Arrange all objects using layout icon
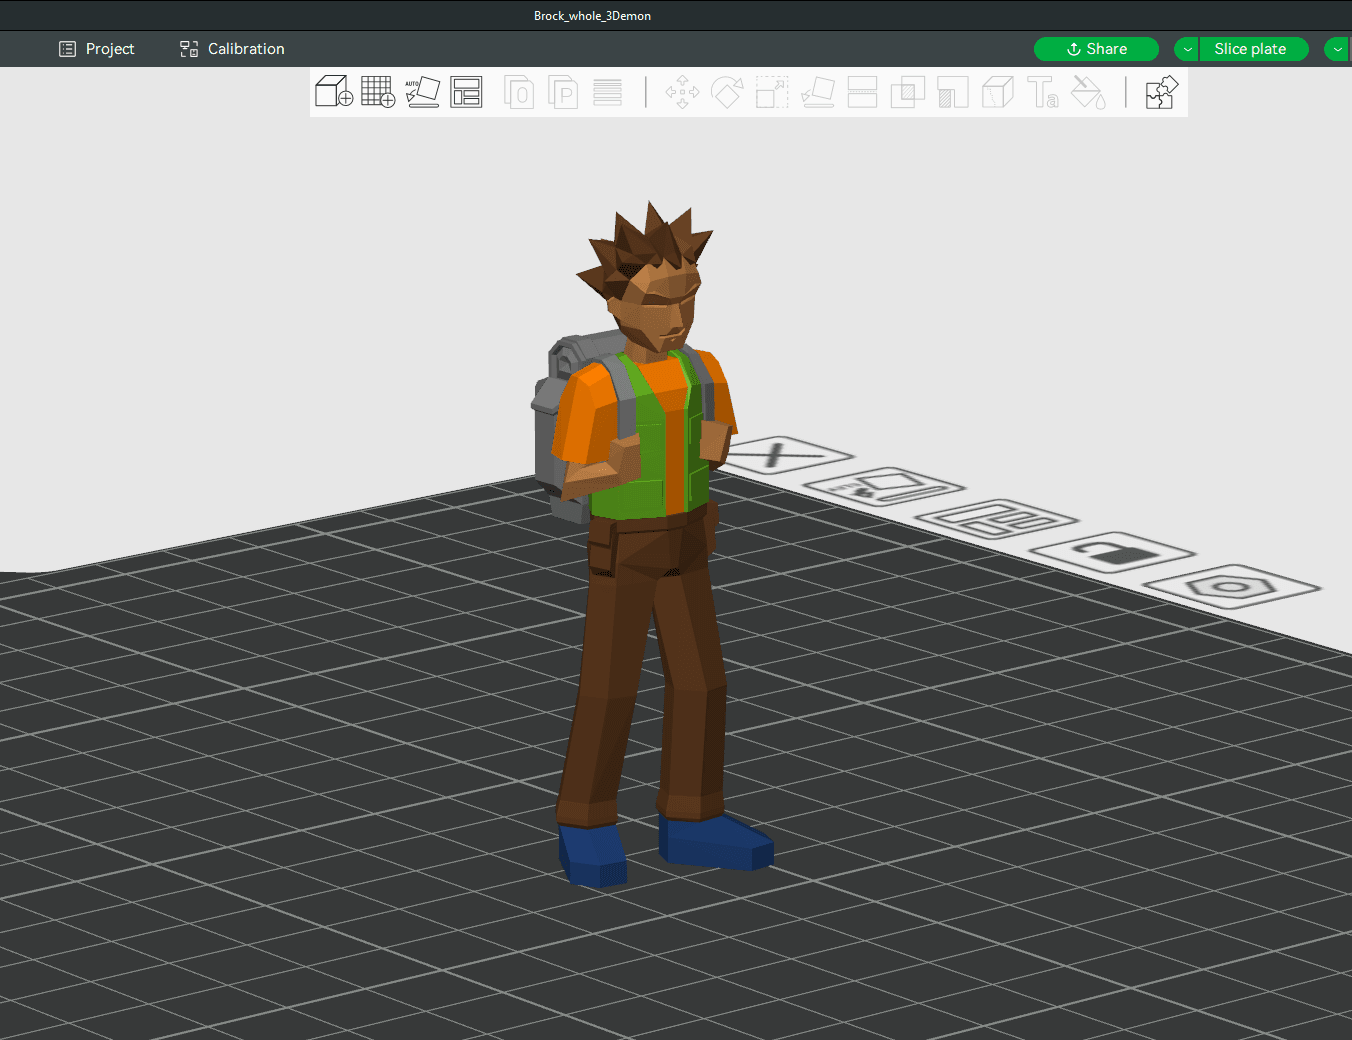This screenshot has width=1352, height=1040. click(x=466, y=92)
